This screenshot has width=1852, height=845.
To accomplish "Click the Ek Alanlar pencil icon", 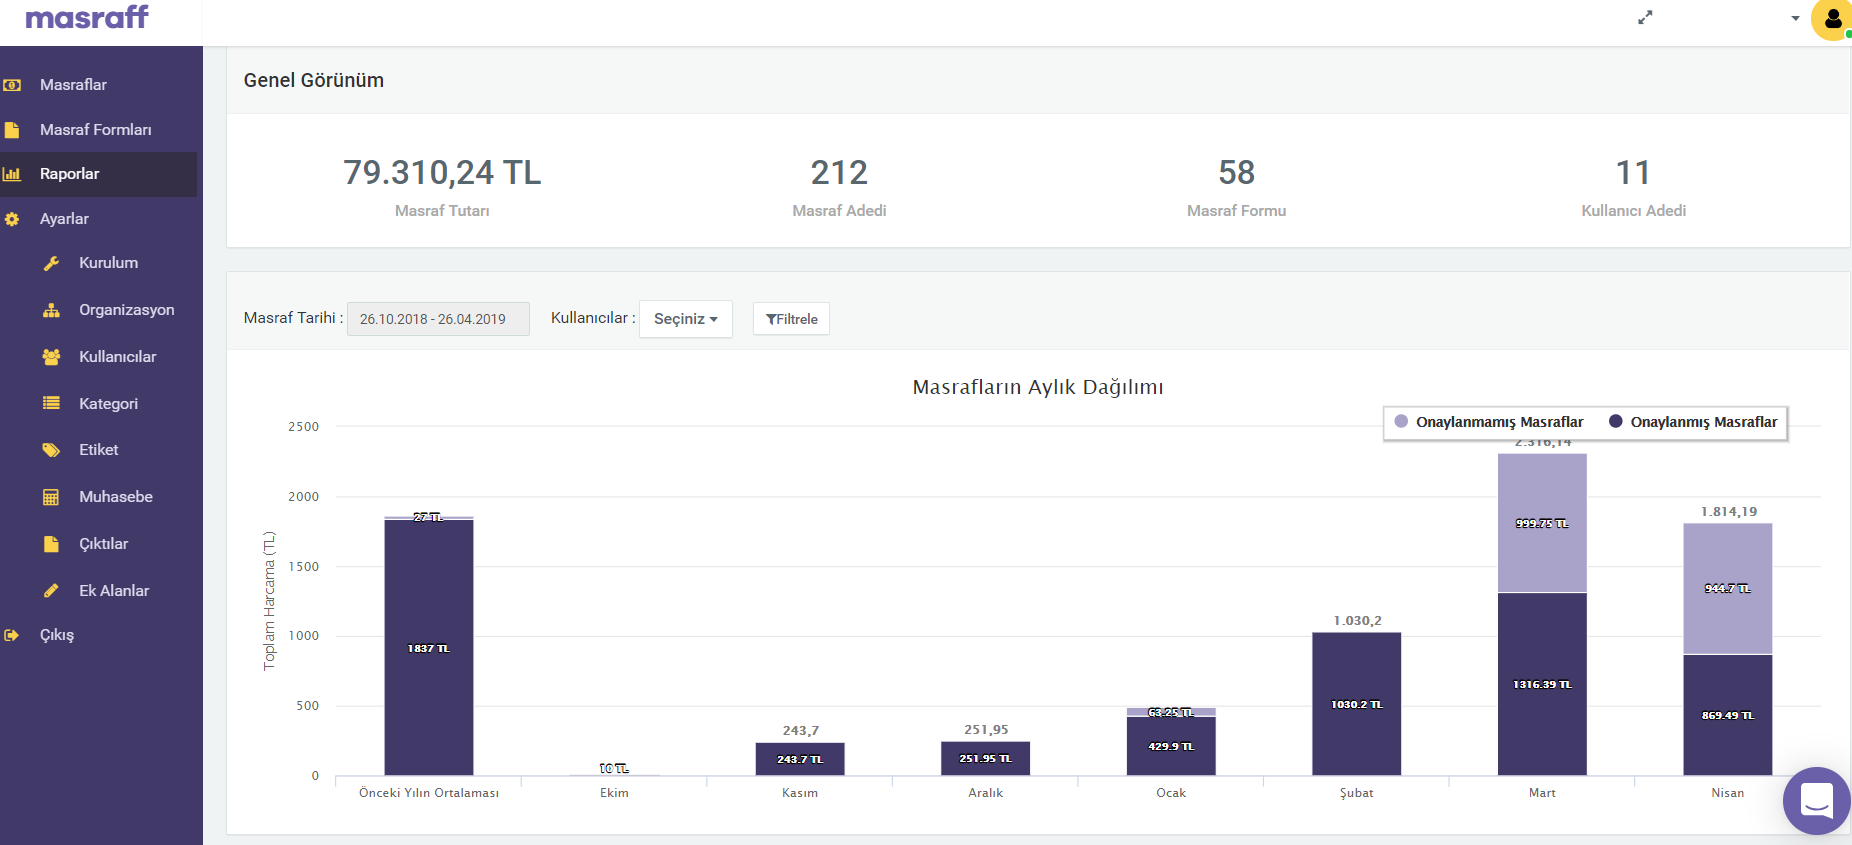I will [x=51, y=591].
